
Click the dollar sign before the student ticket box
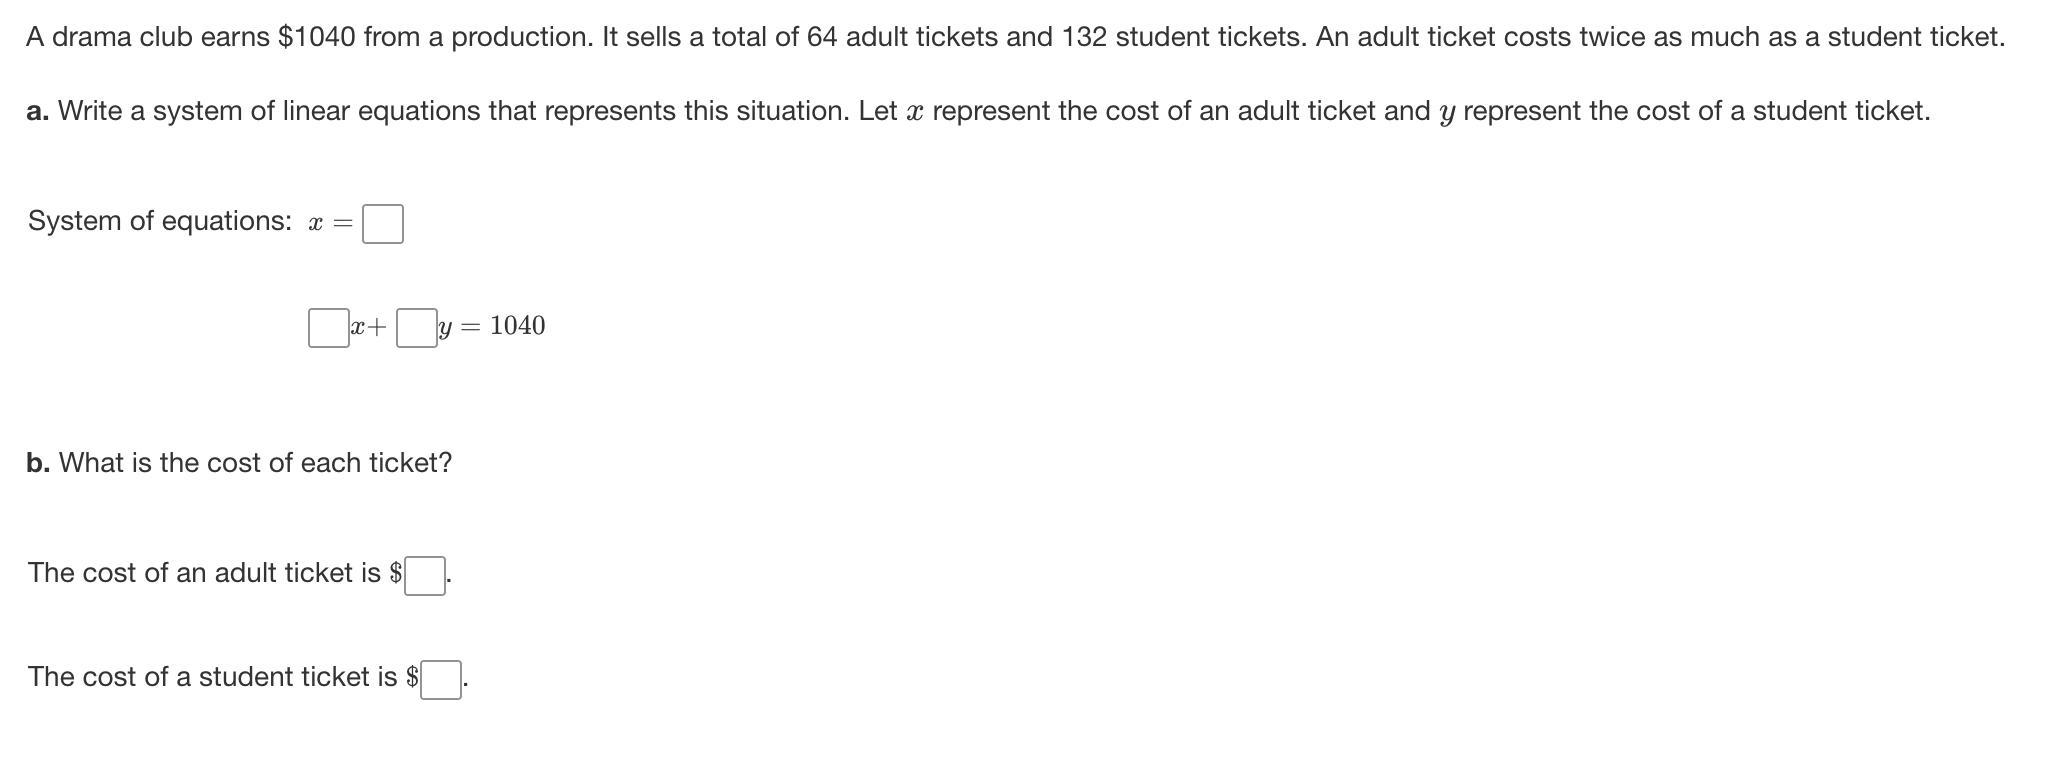[412, 677]
